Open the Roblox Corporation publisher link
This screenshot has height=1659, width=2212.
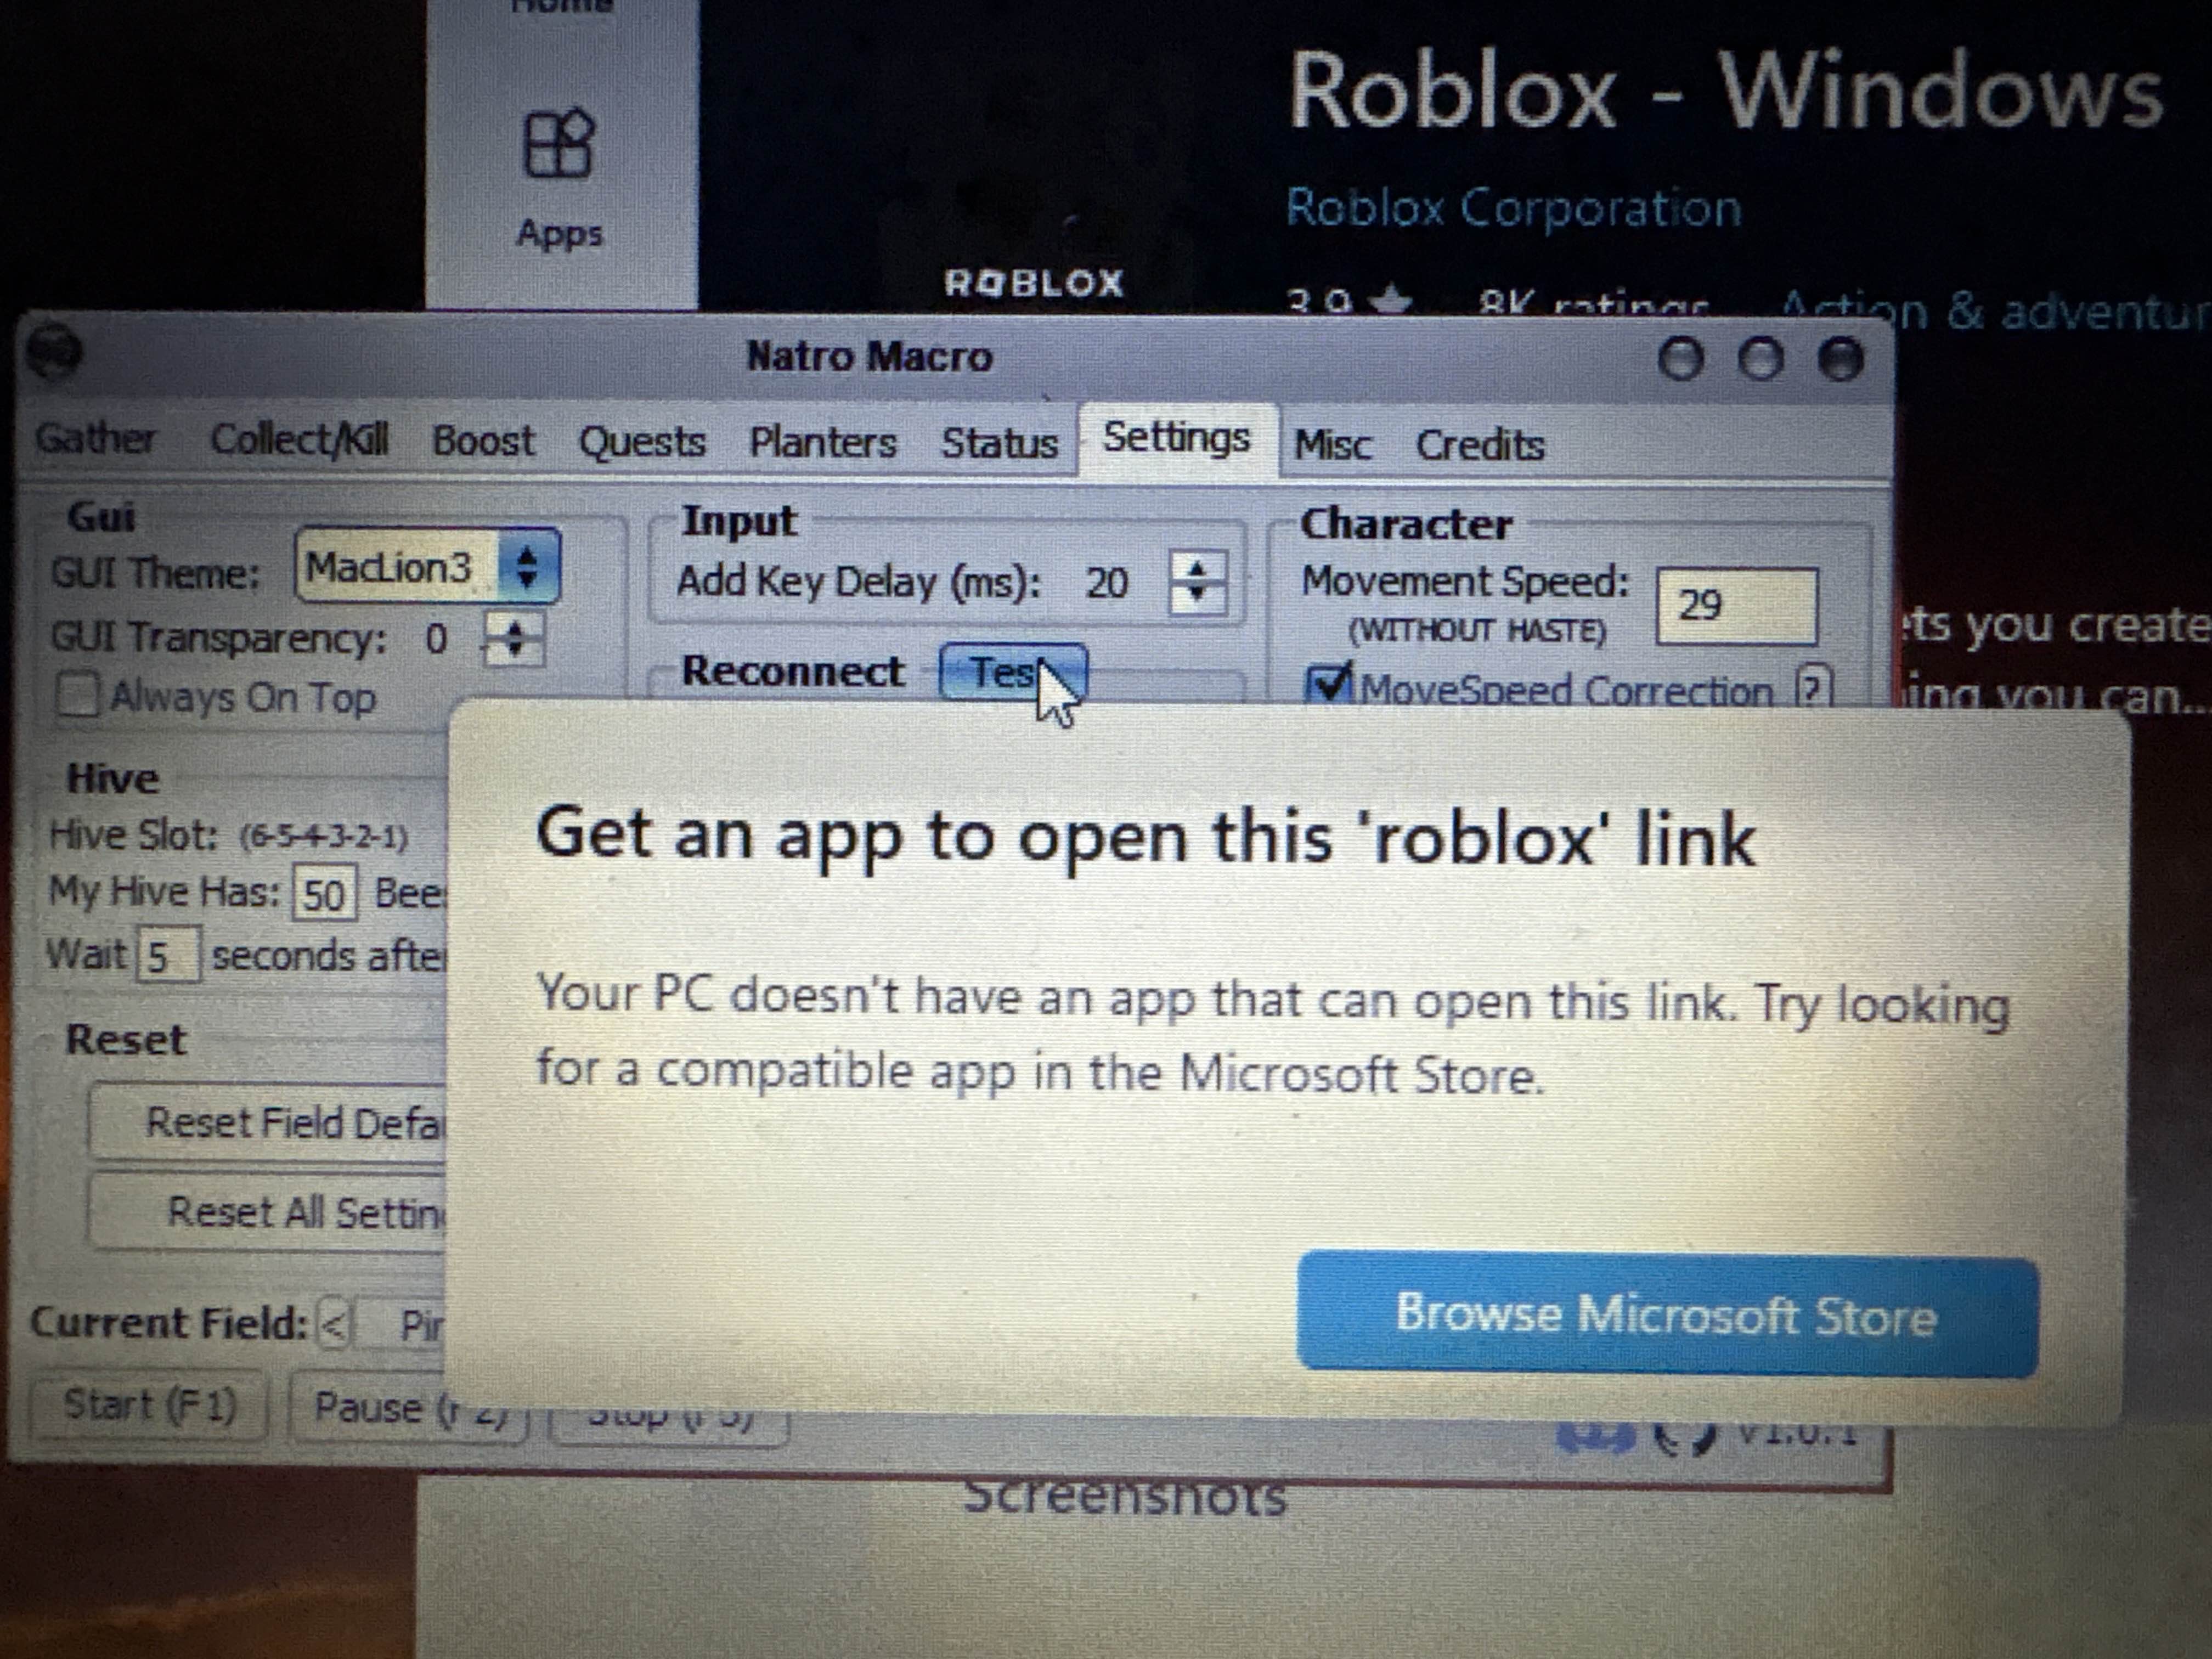(x=1513, y=208)
